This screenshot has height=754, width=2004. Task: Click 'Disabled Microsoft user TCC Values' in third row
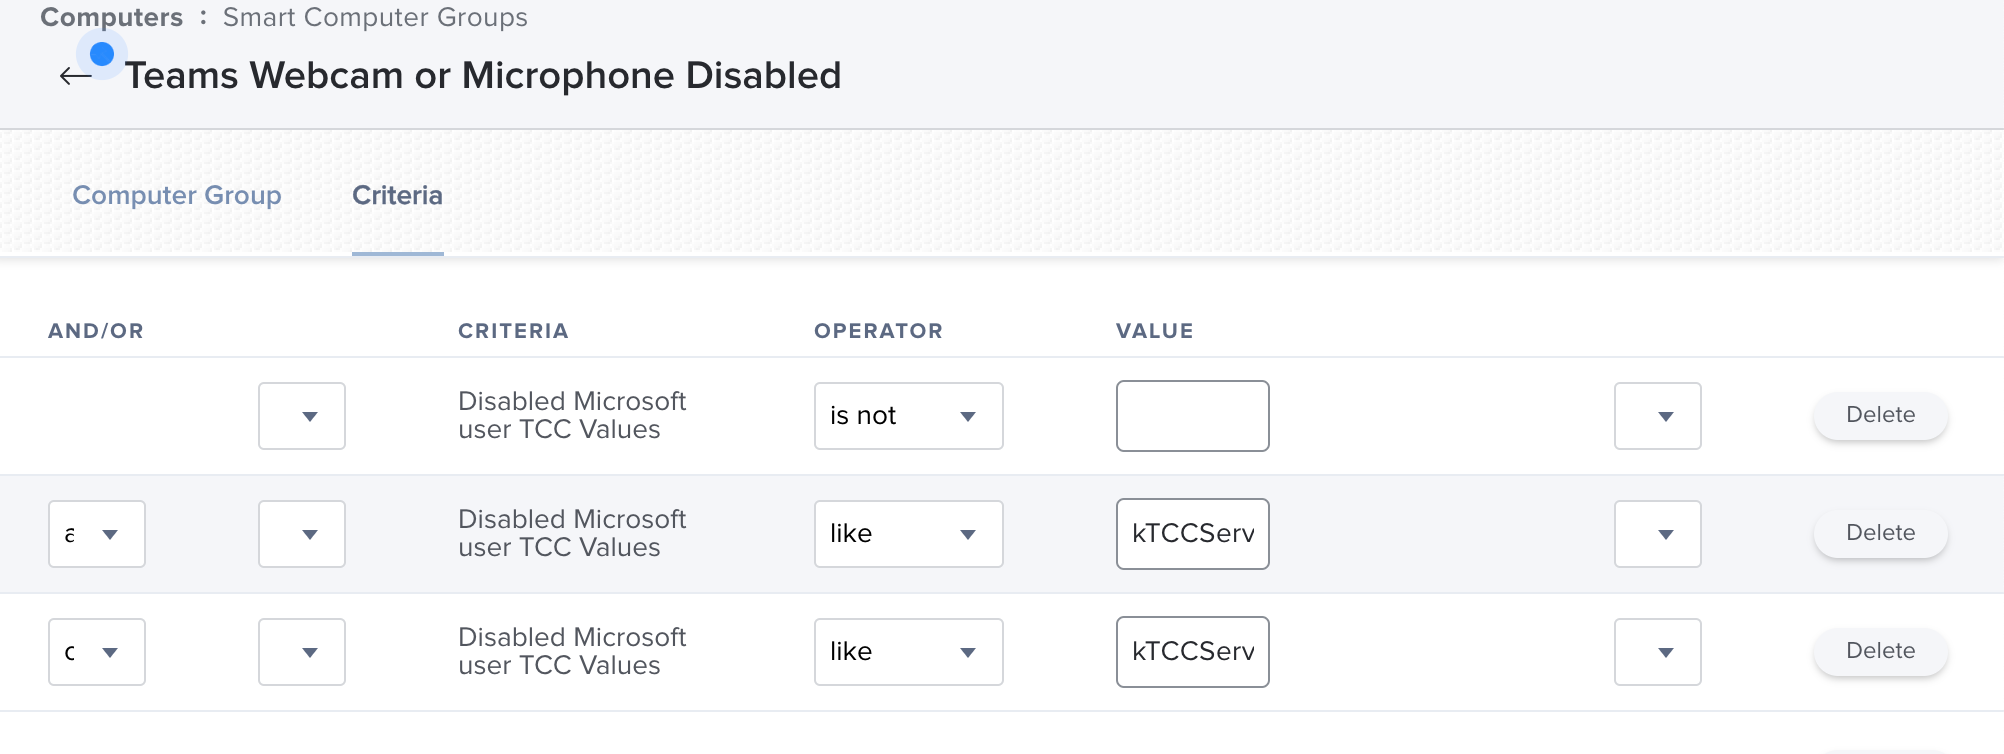coord(572,651)
